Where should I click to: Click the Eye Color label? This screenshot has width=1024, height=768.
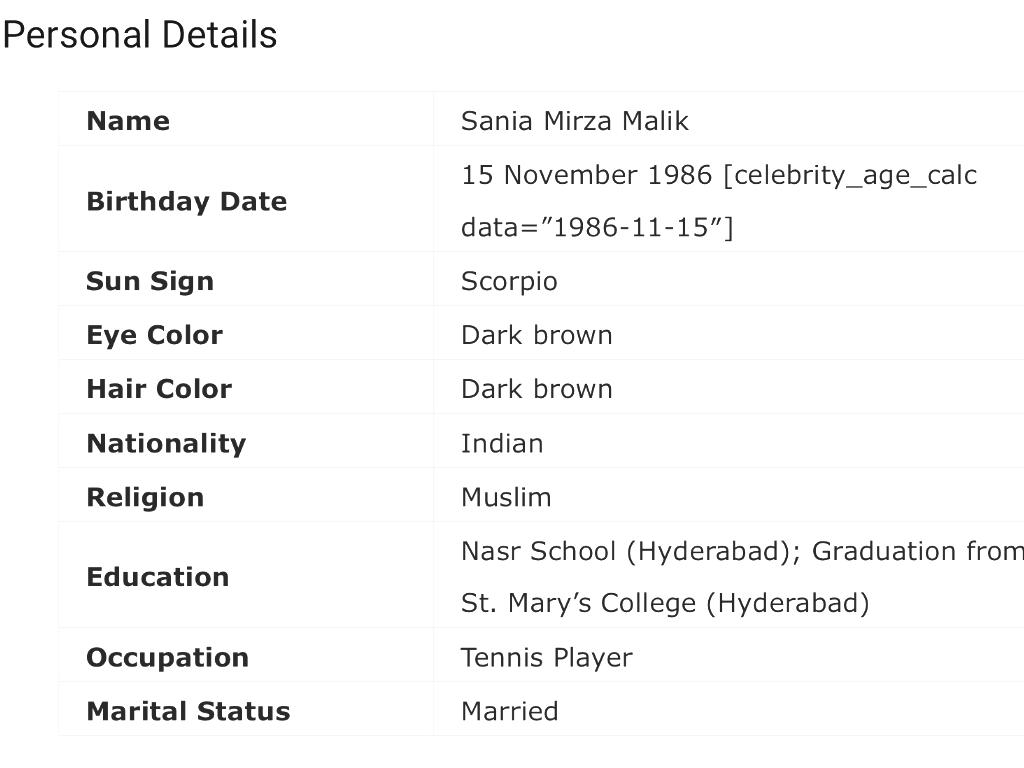[x=154, y=335]
